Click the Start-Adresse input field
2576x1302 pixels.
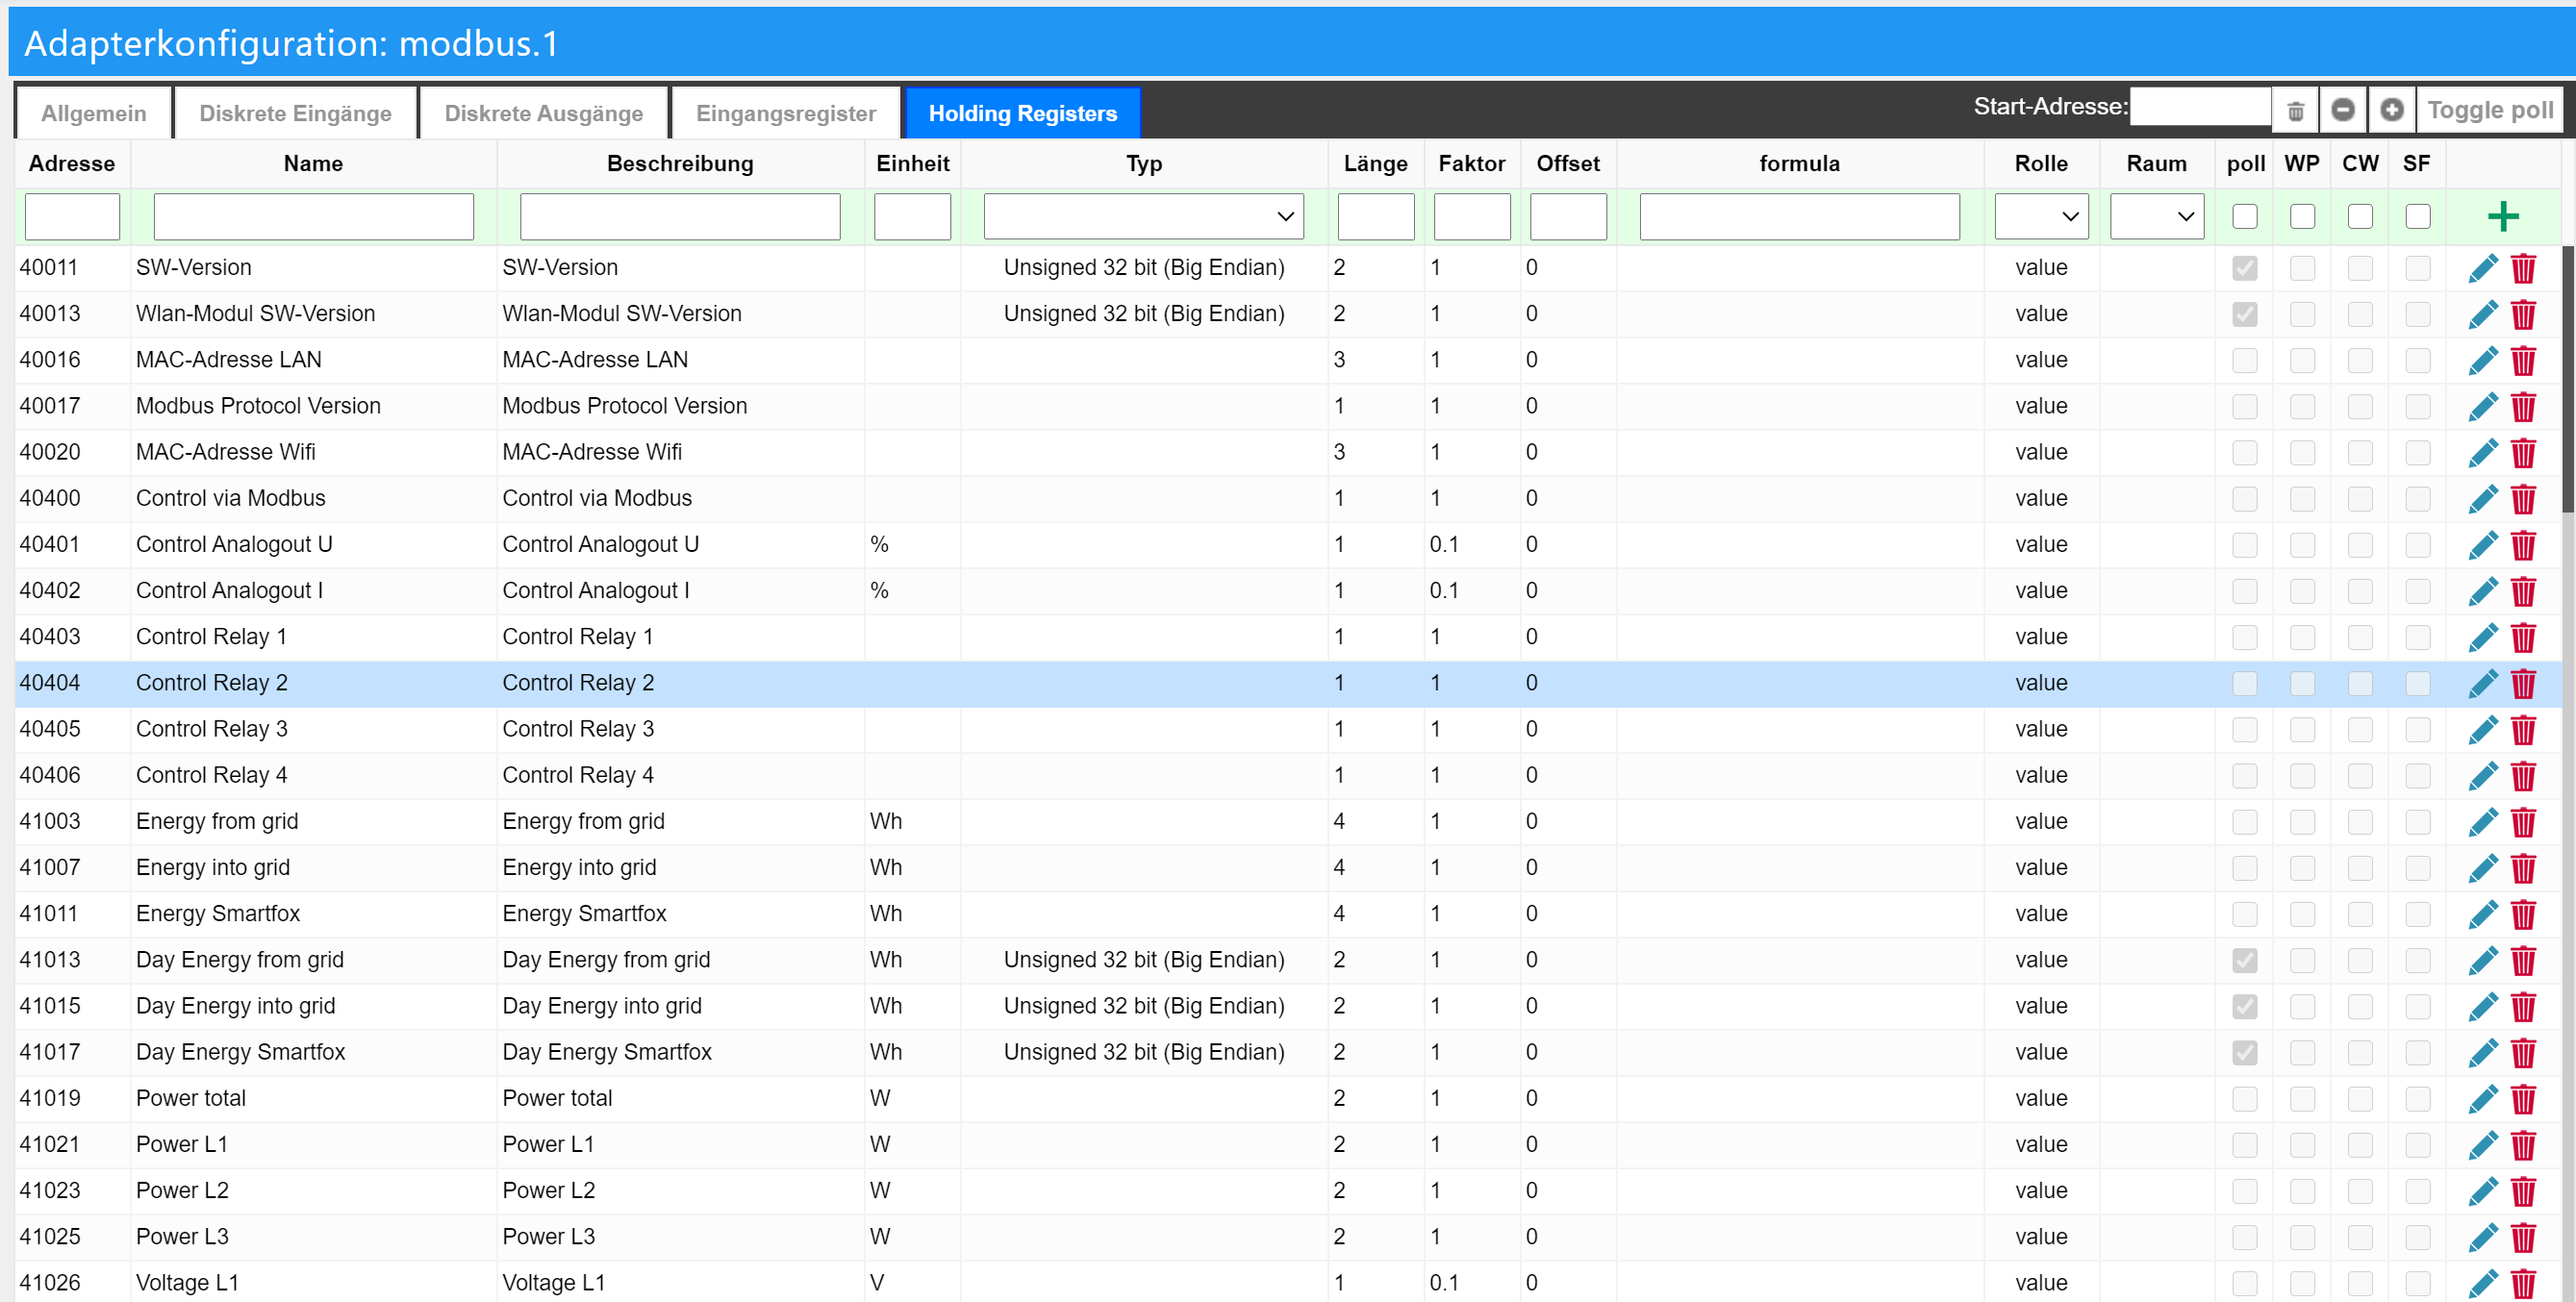click(2200, 107)
